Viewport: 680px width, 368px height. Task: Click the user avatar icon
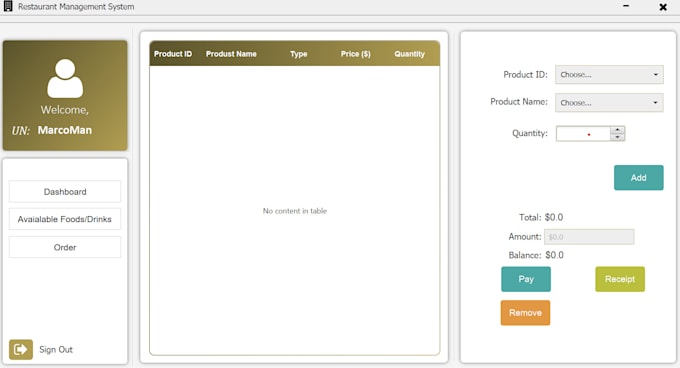65,78
